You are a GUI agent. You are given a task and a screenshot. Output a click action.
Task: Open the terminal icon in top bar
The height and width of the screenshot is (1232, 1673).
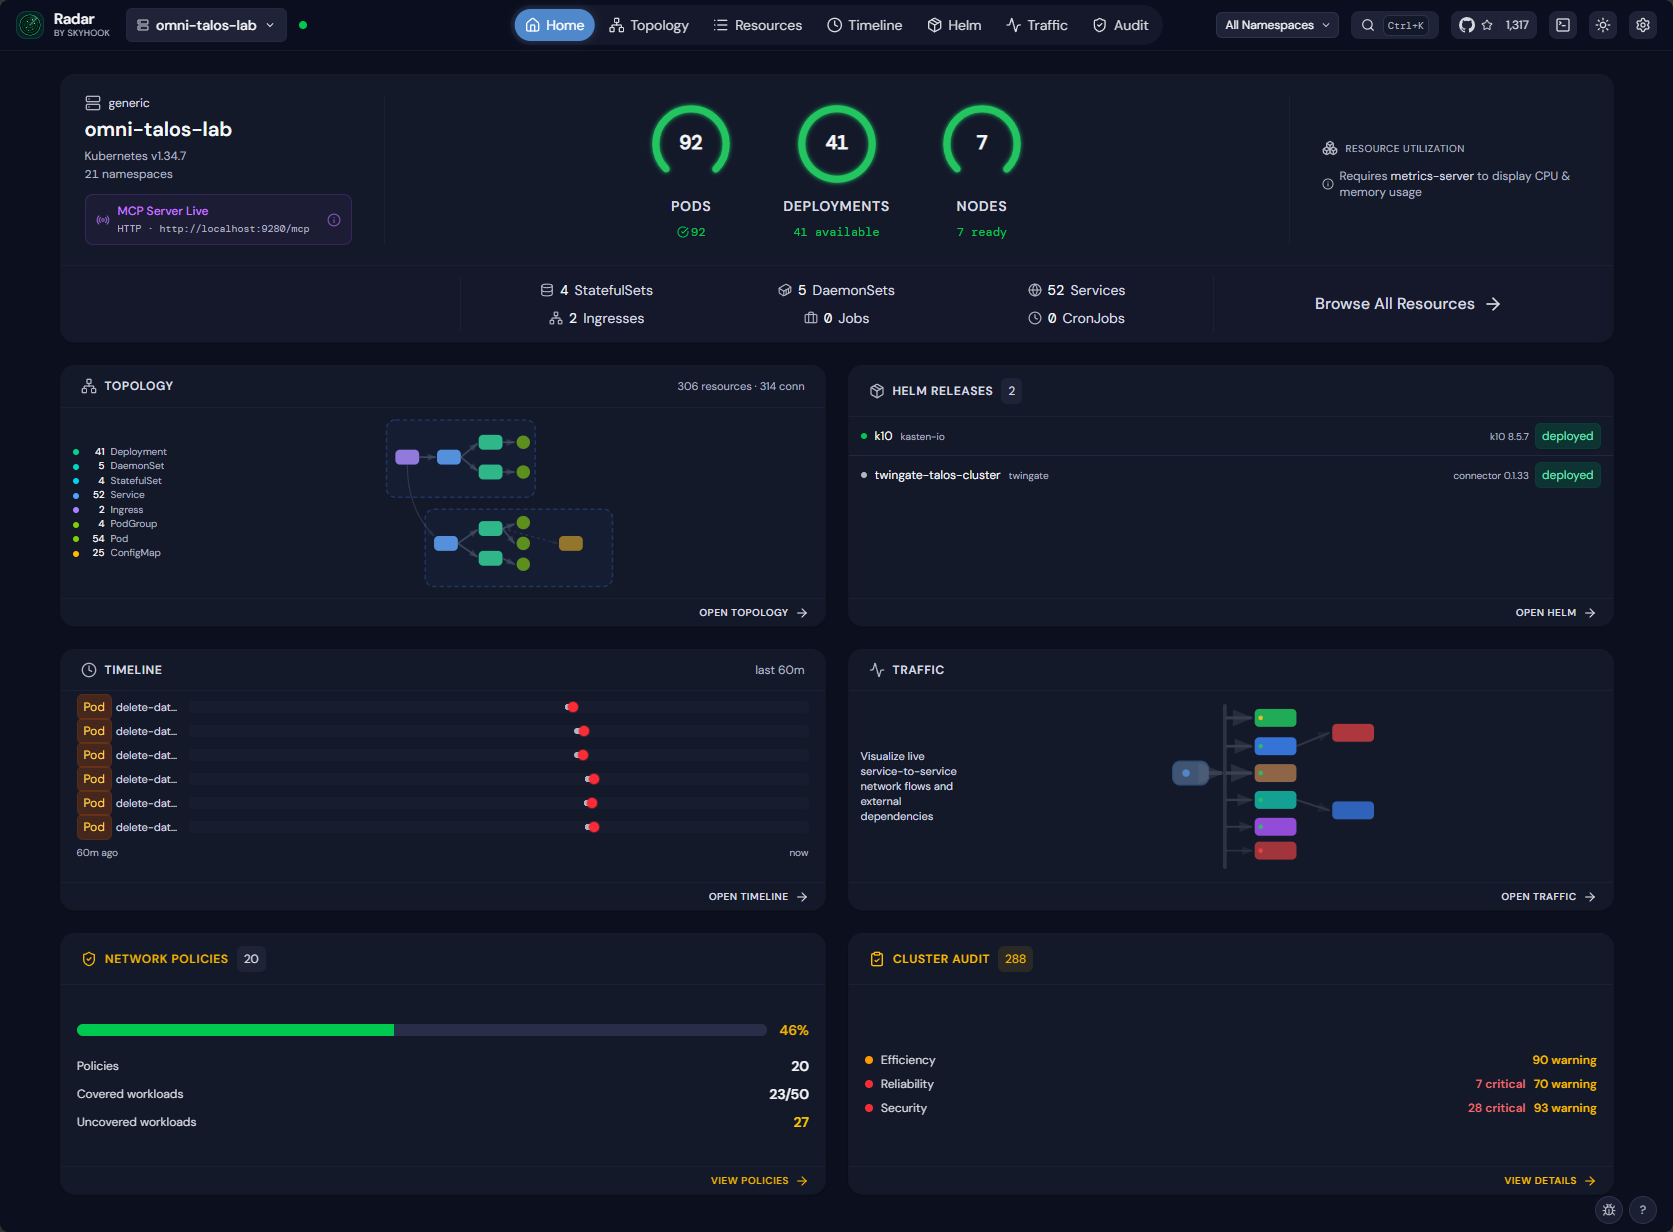1563,25
